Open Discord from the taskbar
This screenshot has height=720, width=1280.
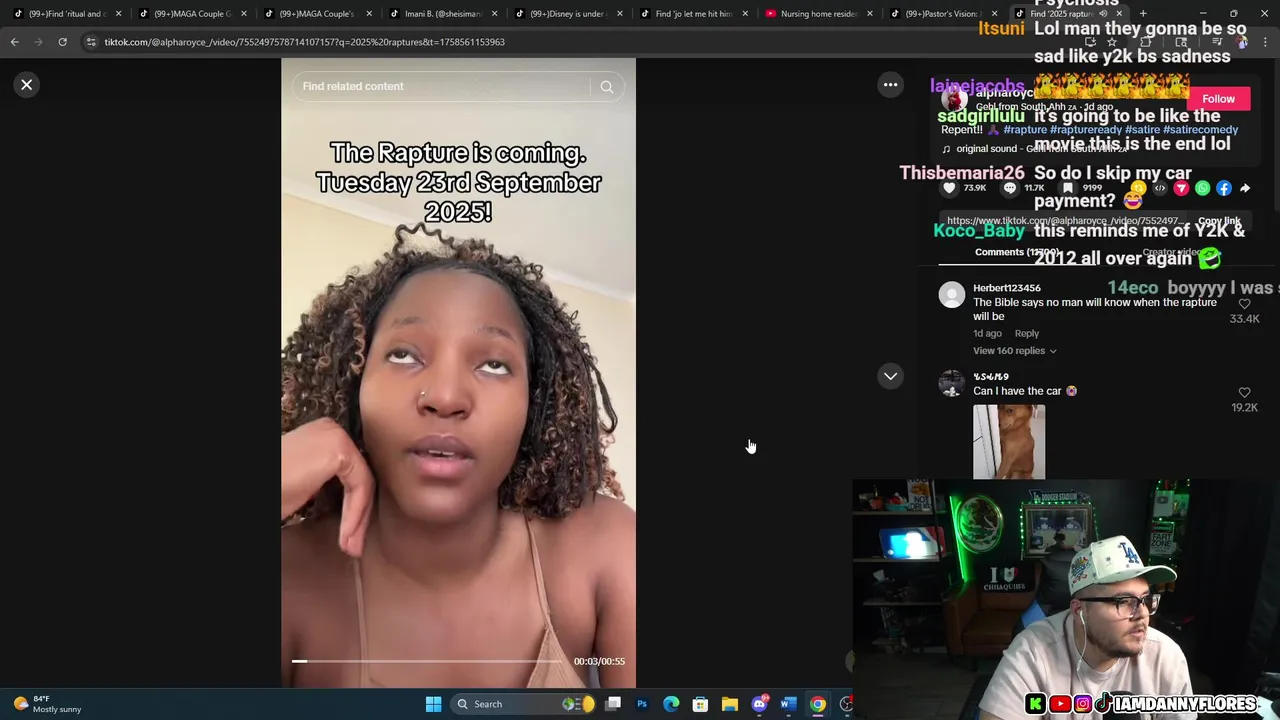(x=759, y=704)
